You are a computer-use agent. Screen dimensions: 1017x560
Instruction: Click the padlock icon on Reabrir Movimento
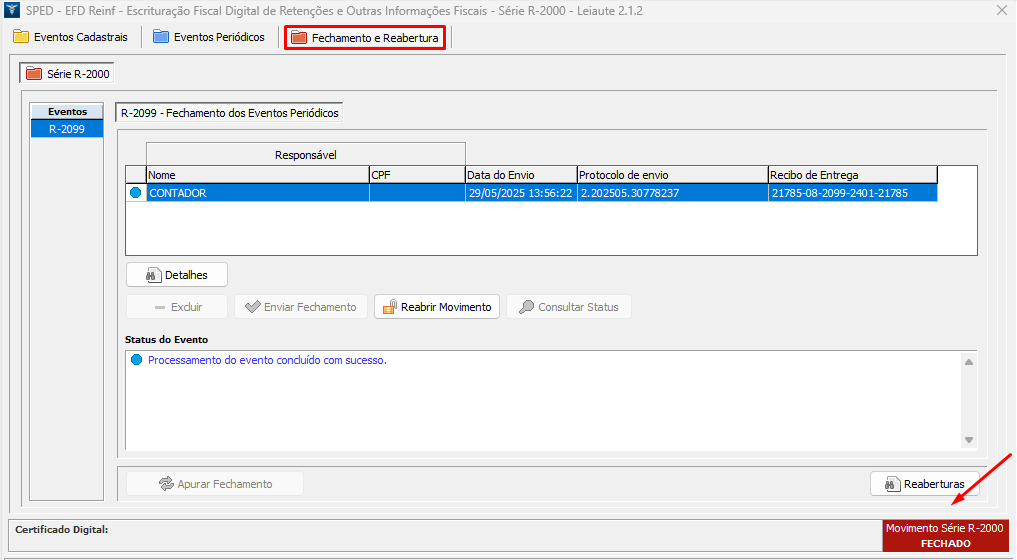click(x=389, y=307)
